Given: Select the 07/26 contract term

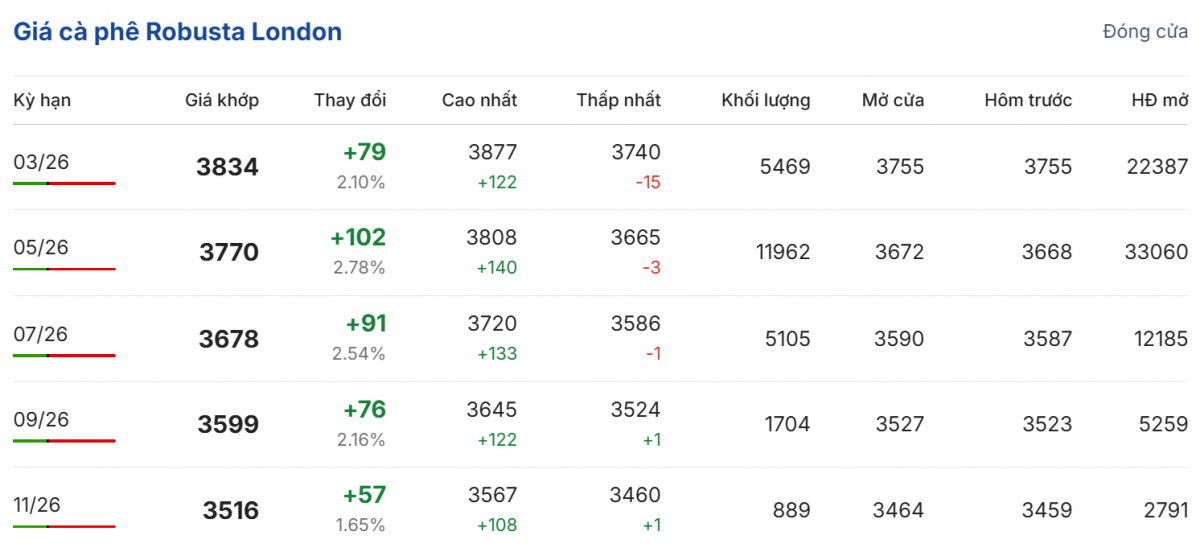Looking at the screenshot, I should 42,334.
